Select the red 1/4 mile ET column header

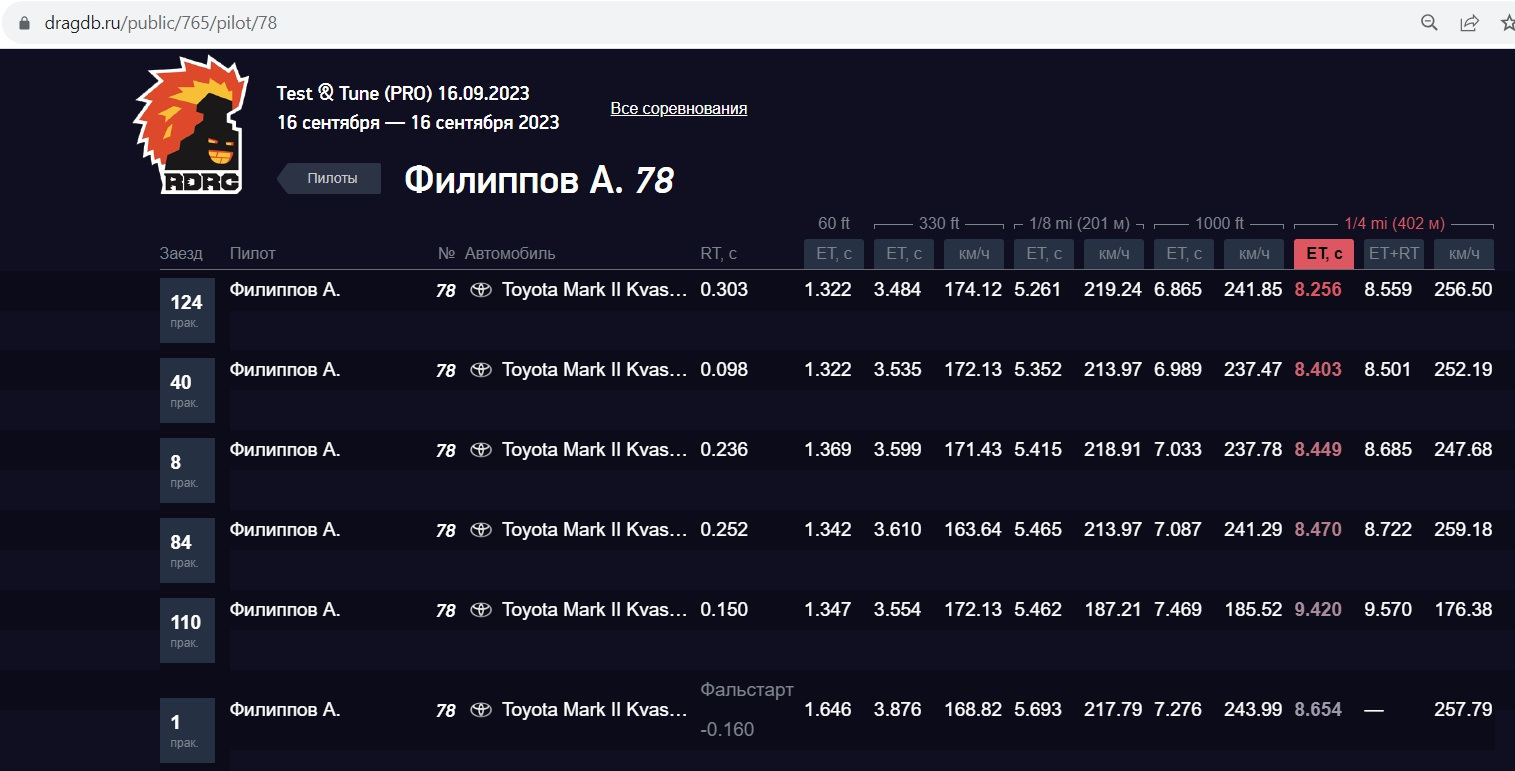(1323, 254)
